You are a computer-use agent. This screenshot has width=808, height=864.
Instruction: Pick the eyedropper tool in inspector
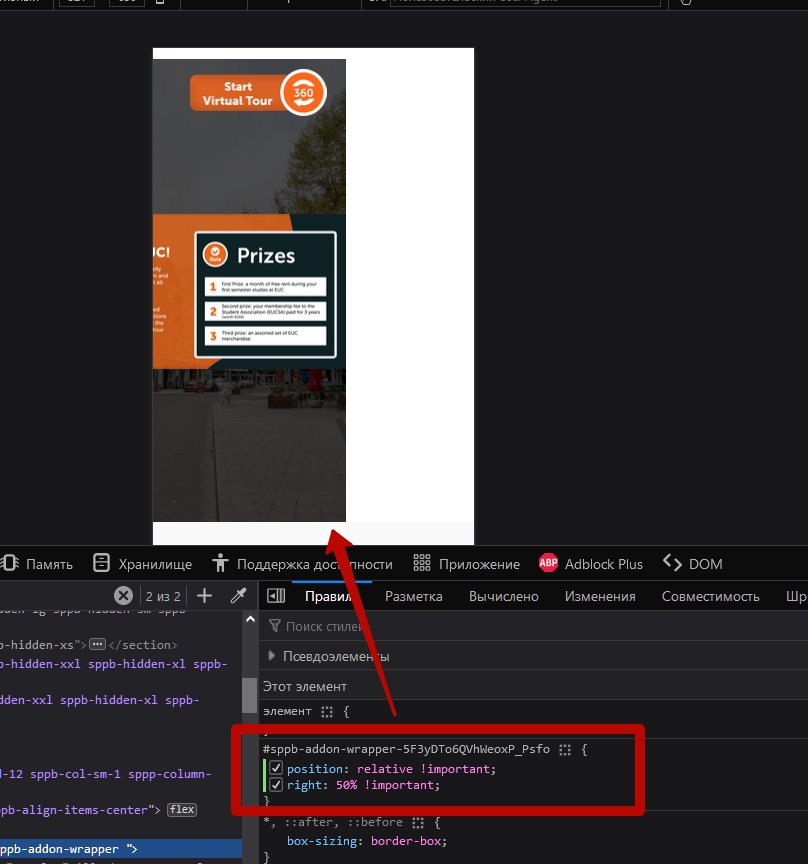(238, 596)
